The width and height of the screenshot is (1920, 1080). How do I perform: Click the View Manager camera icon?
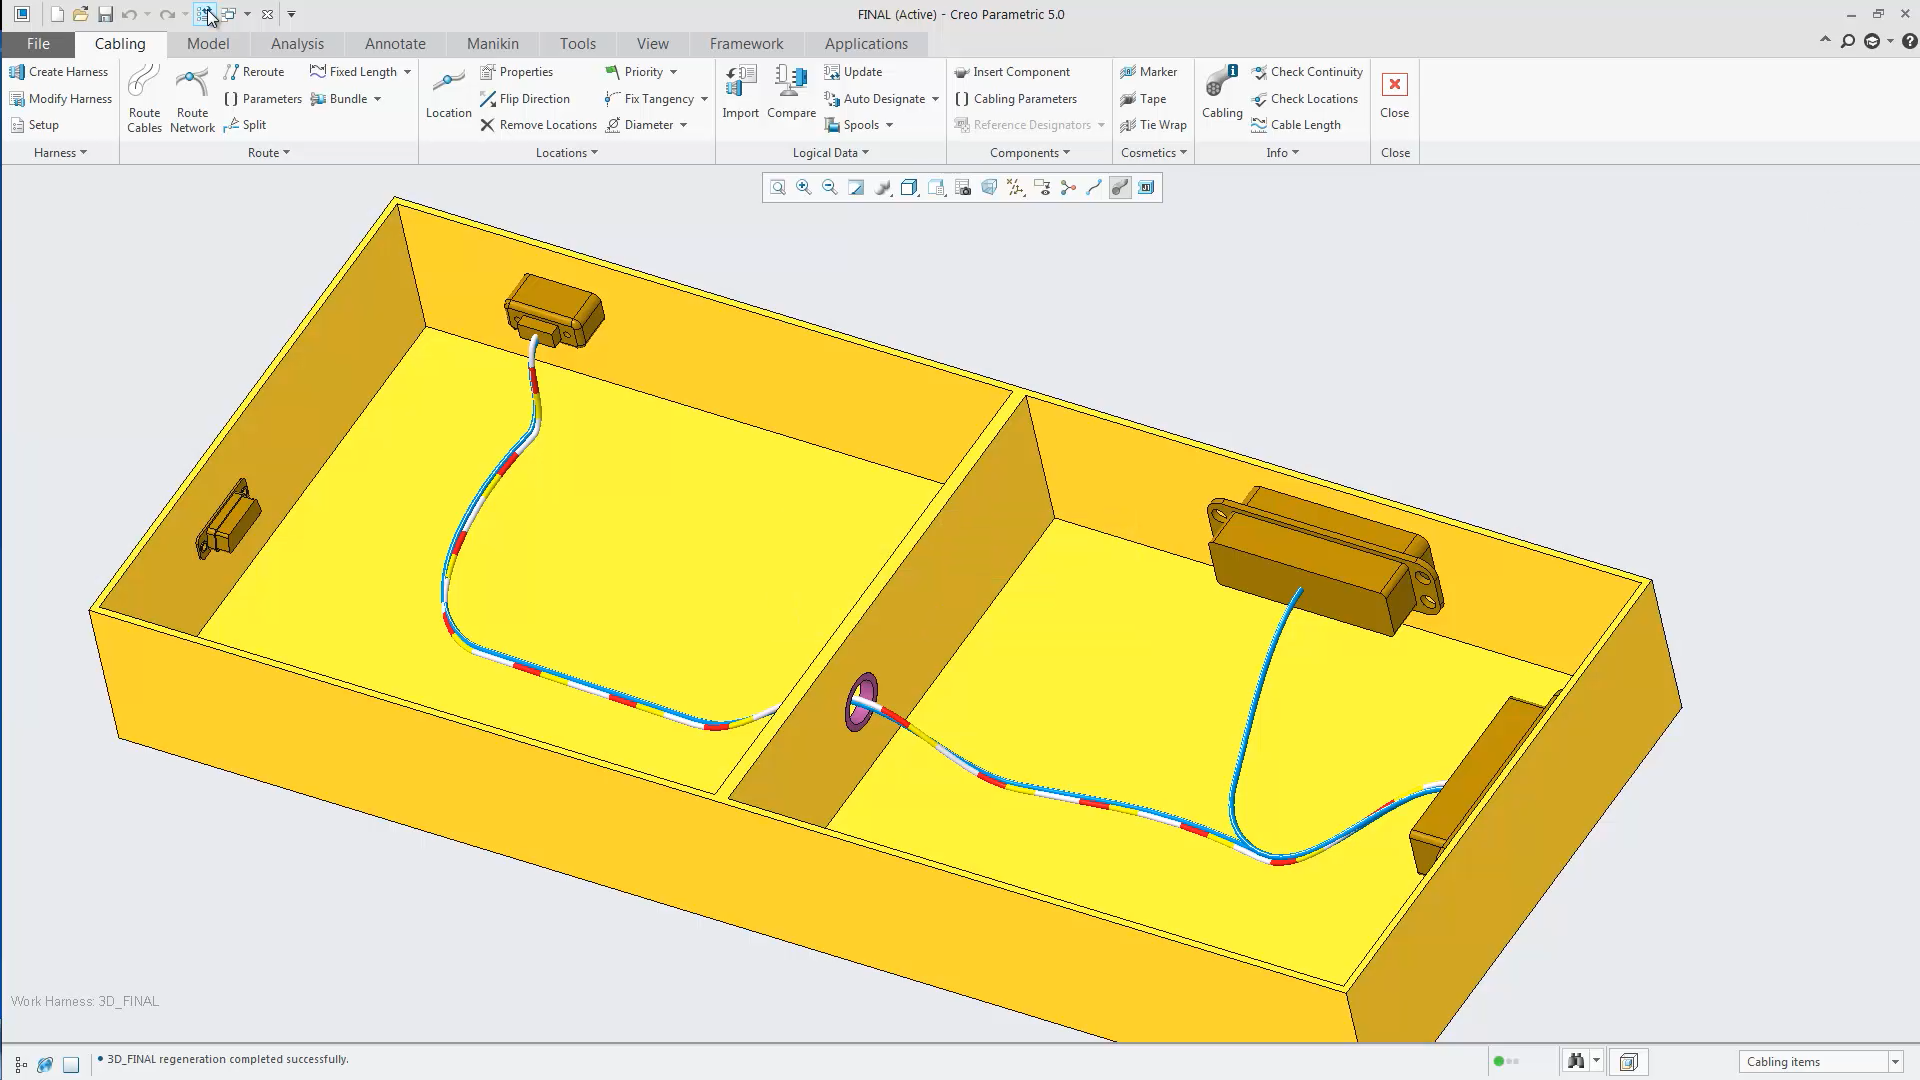coord(963,187)
